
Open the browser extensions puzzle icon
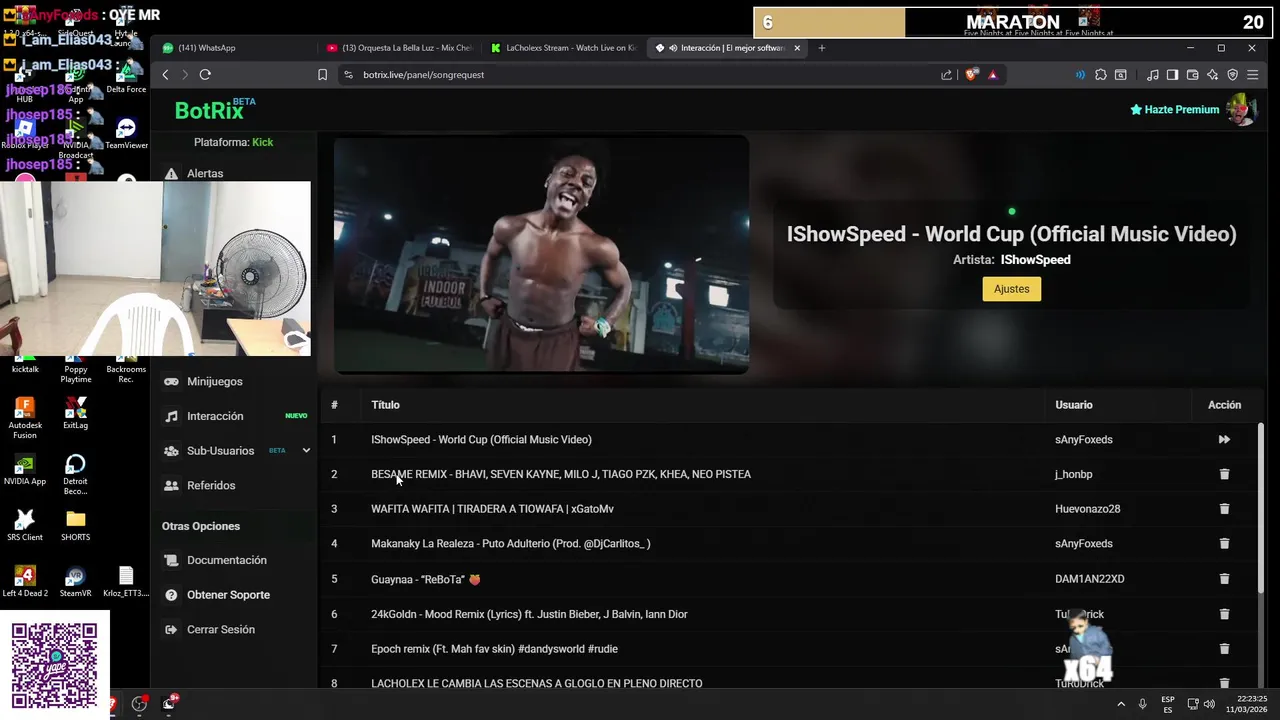[x=1101, y=75]
